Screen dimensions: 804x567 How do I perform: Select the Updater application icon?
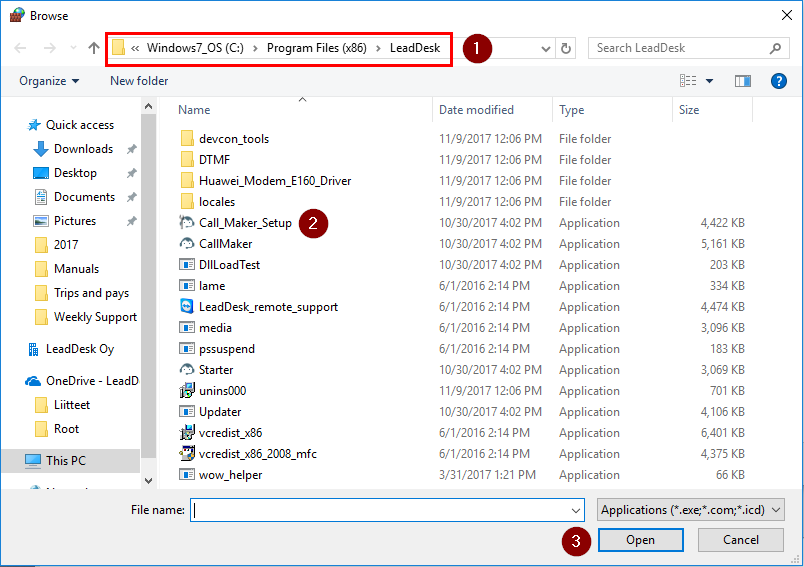(x=187, y=412)
